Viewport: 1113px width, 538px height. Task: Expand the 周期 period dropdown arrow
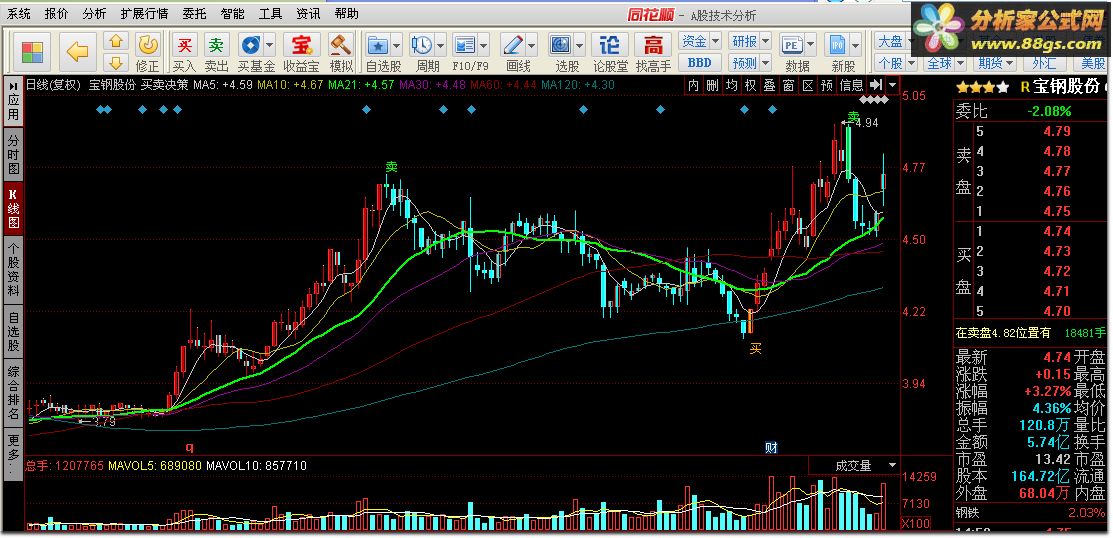439,46
